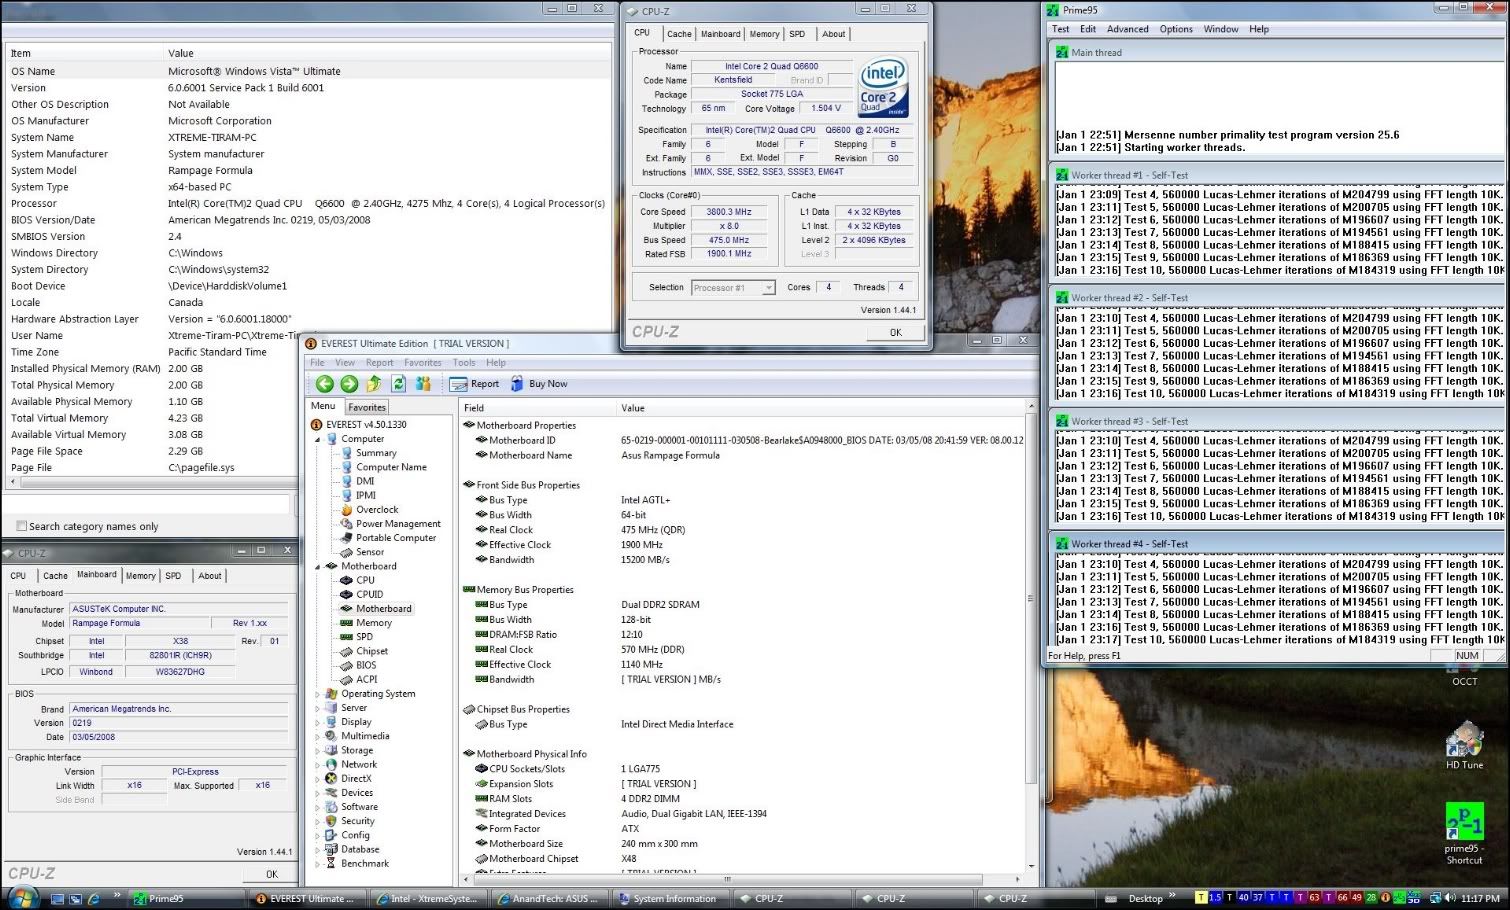This screenshot has width=1510, height=910.
Task: Expand the Display node in EVEREST
Action: tap(319, 722)
